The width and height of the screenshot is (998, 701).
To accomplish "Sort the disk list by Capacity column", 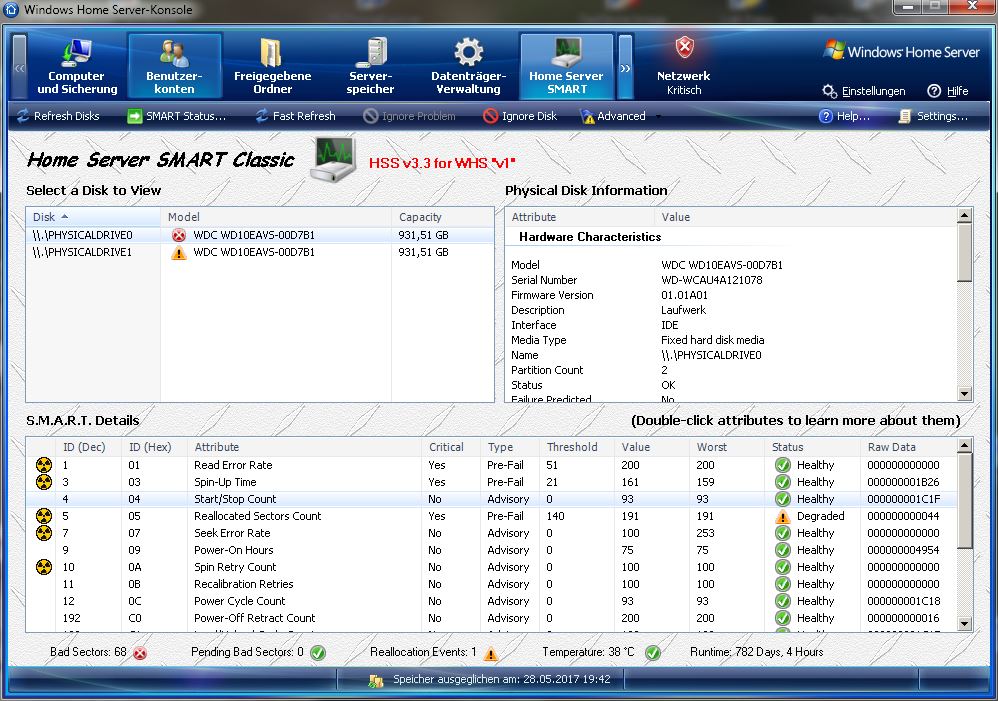I will tap(442, 217).
